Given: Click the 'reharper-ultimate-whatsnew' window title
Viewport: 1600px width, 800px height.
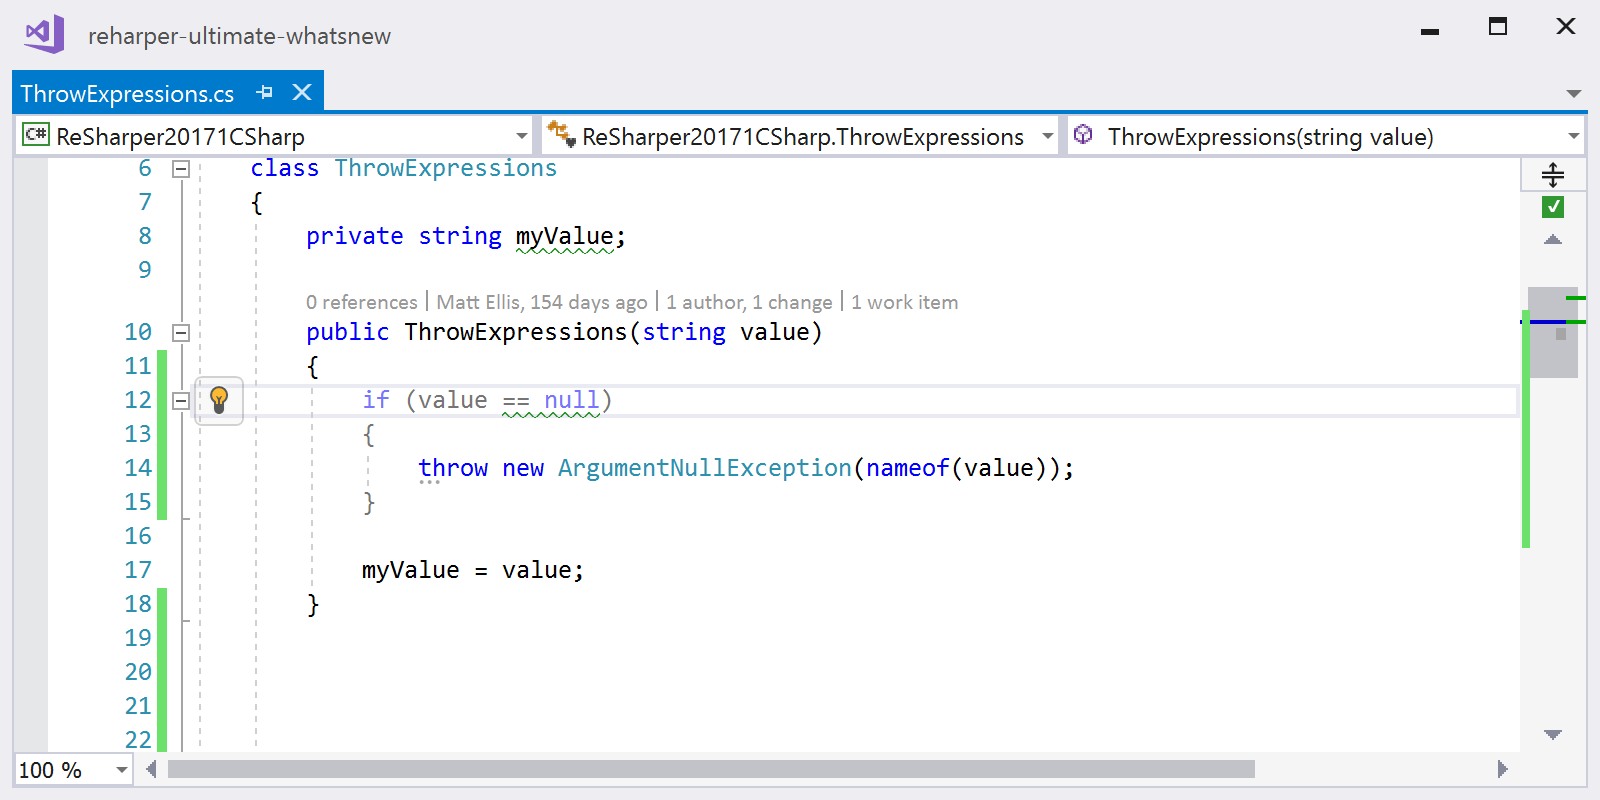Looking at the screenshot, I should point(239,36).
